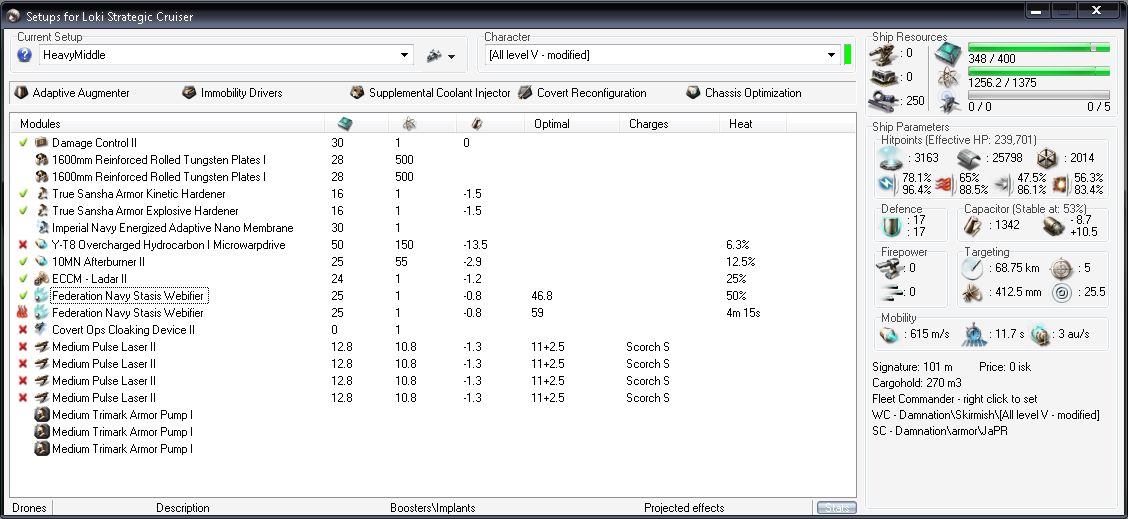Click the powergrid icon beside 1256.2 / 1375
This screenshot has width=1128, height=519.
coord(947,77)
